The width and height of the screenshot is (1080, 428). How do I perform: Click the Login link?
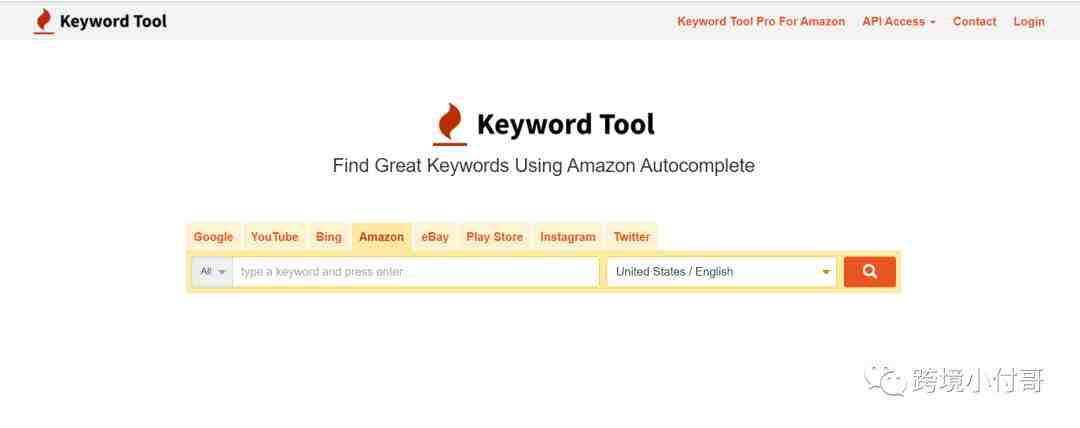pos(1029,21)
